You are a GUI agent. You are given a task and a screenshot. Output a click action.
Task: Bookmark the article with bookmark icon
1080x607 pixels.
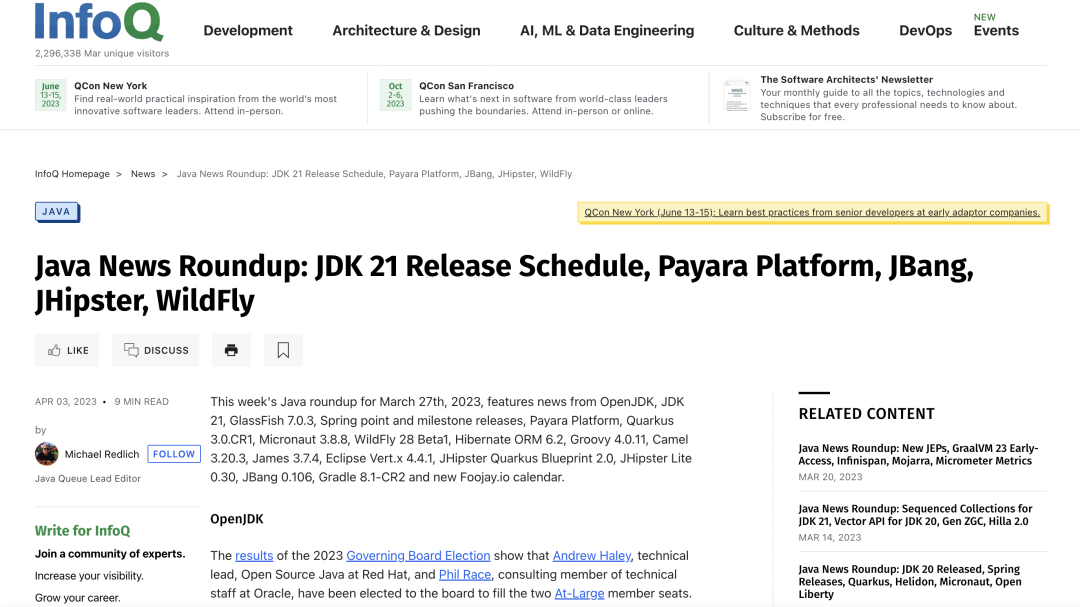(283, 350)
